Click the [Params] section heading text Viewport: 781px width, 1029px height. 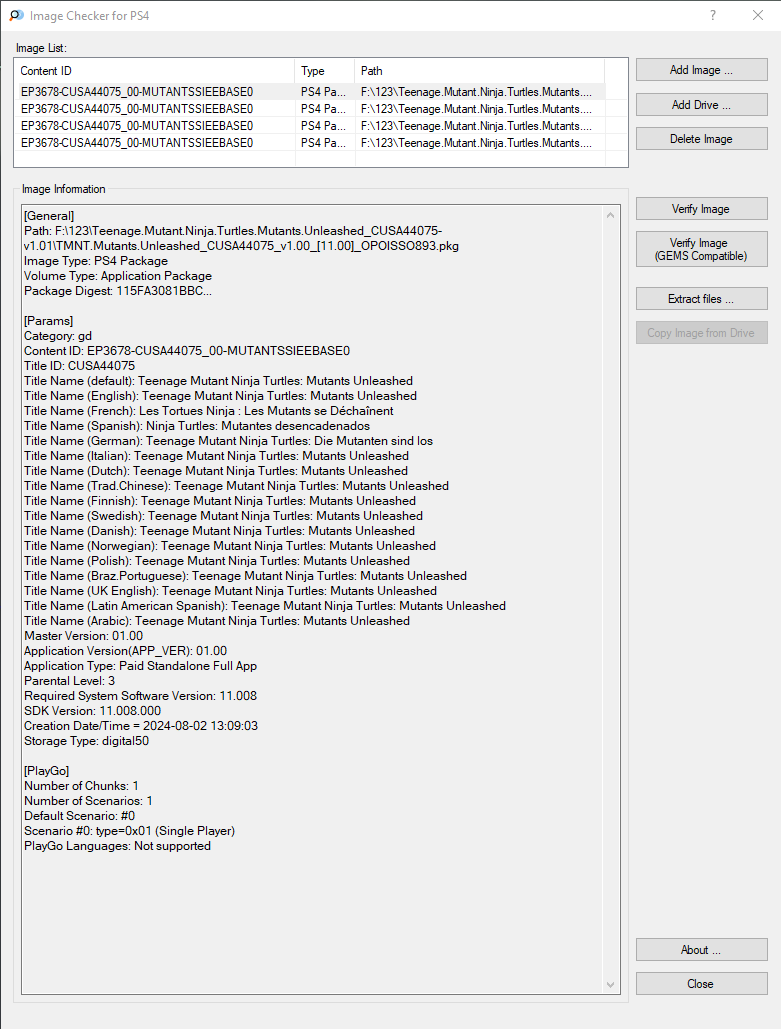tap(49, 321)
